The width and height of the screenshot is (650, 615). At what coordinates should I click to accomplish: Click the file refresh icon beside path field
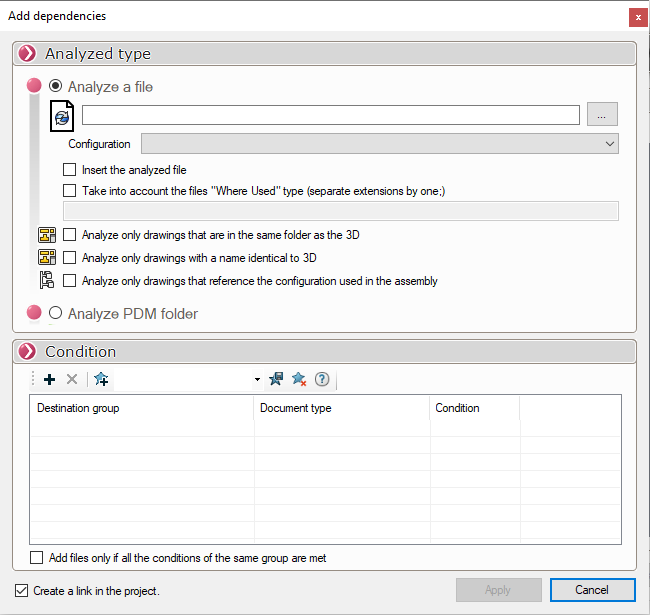(x=62, y=116)
